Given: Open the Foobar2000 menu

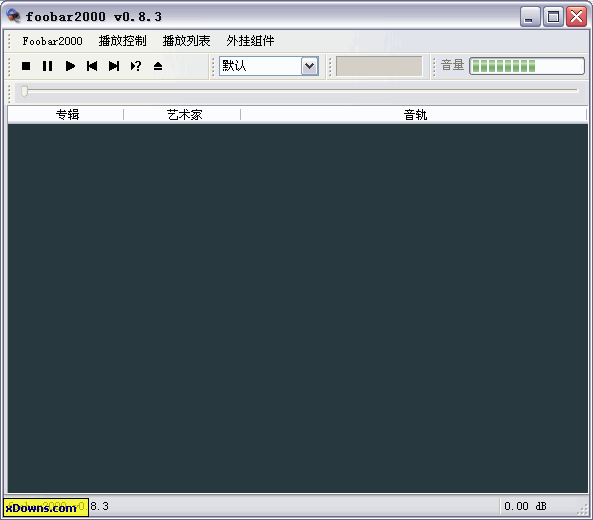Looking at the screenshot, I should (52, 41).
